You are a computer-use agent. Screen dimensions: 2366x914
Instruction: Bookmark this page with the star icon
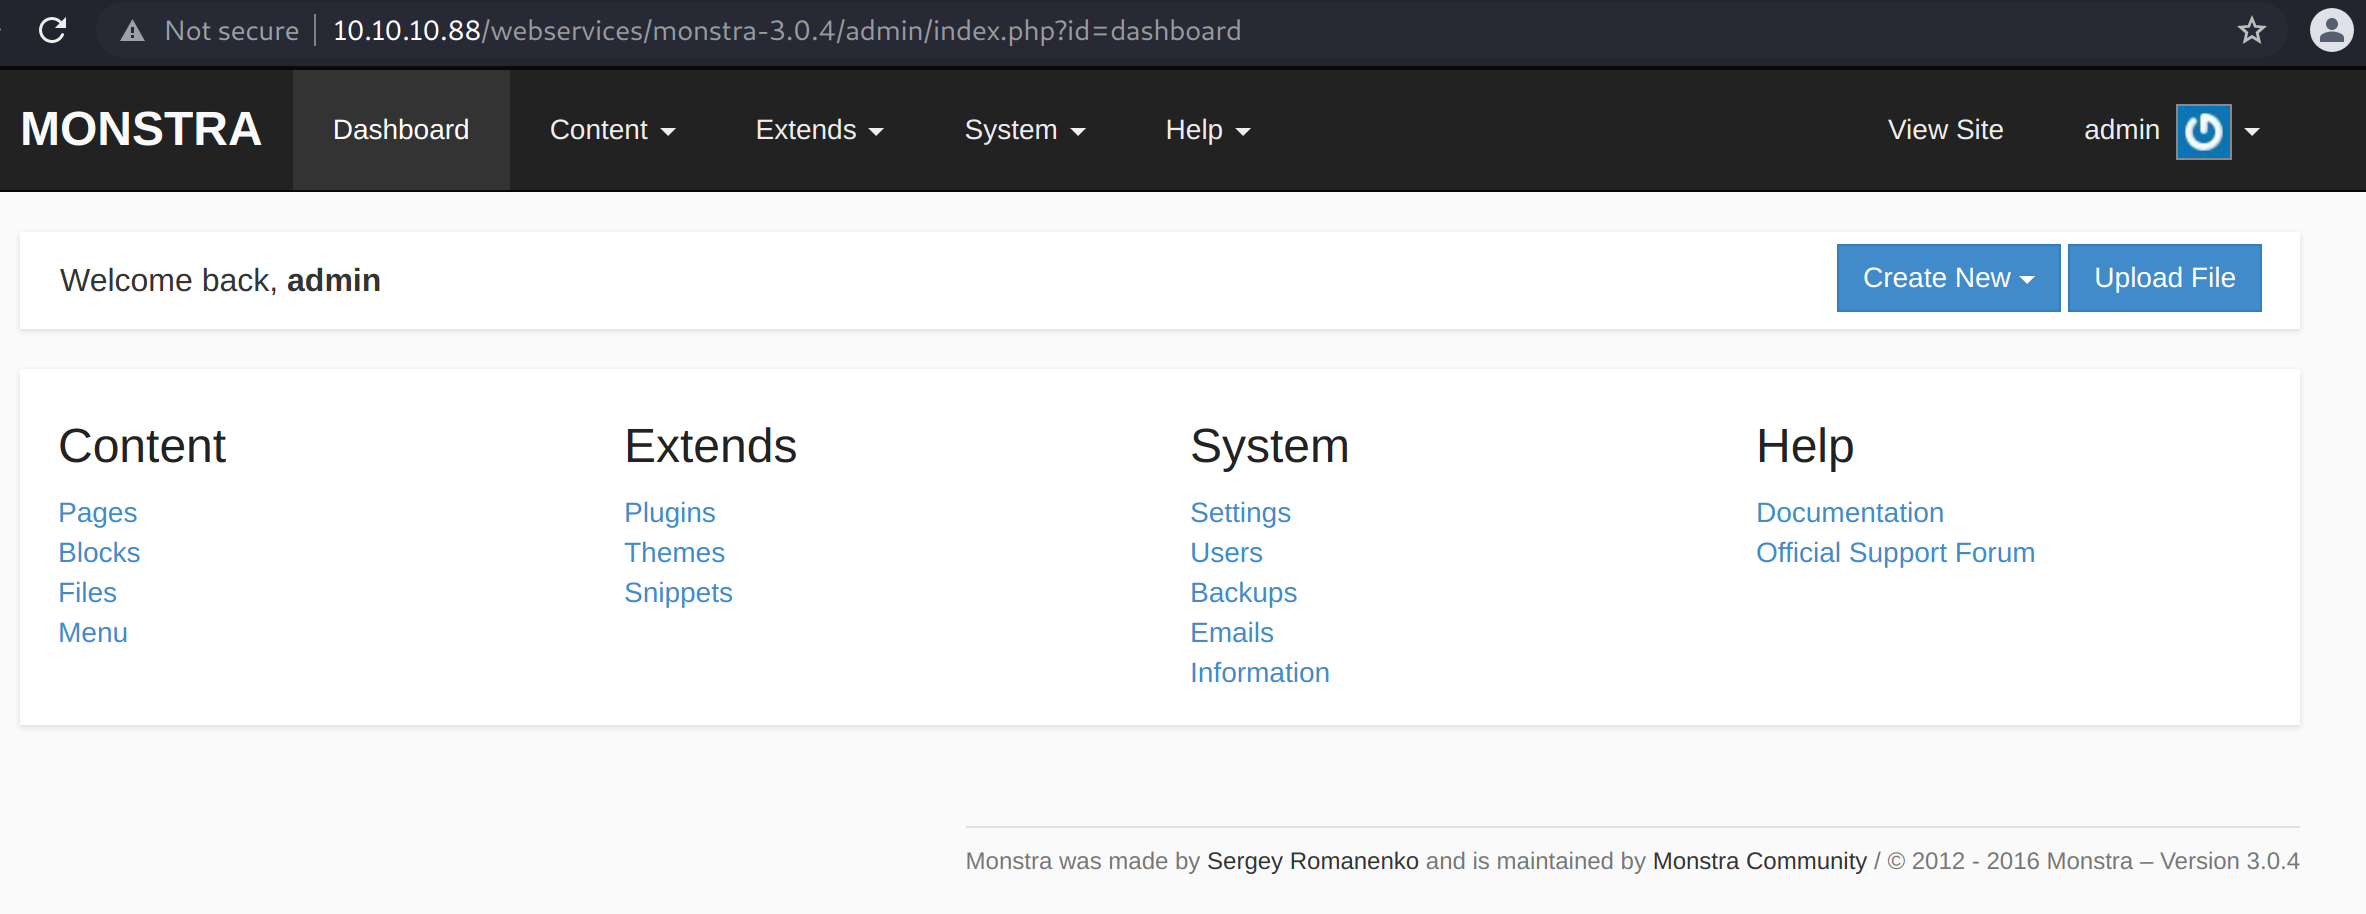2252,31
